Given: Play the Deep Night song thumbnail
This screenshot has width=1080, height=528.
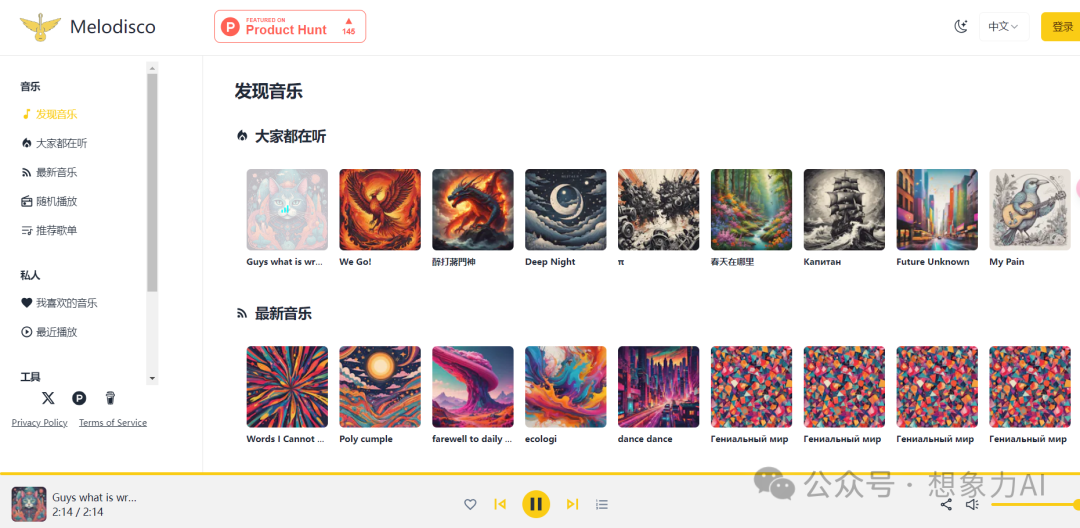Looking at the screenshot, I should click(565, 209).
